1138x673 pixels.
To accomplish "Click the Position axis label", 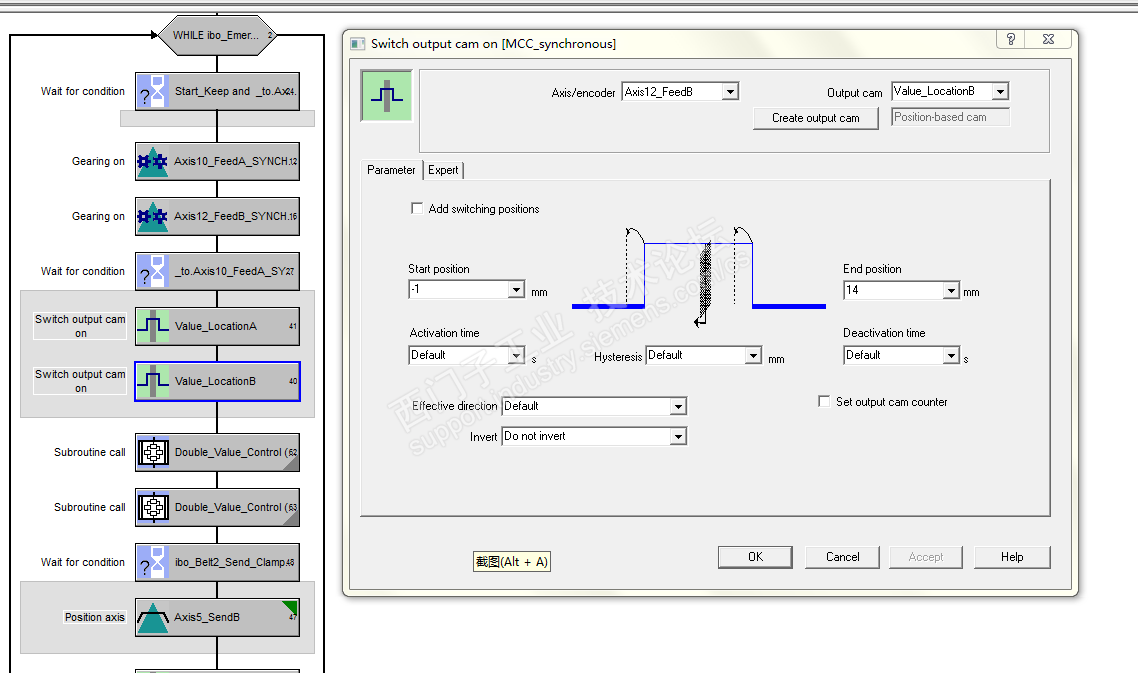I will 94,617.
